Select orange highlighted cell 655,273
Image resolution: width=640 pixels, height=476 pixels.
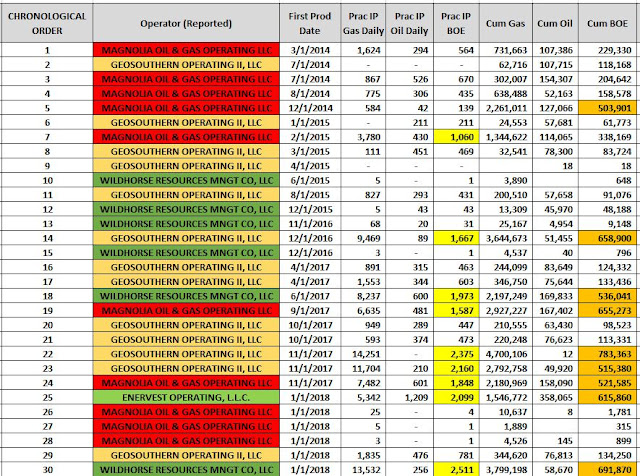pyautogui.click(x=608, y=311)
